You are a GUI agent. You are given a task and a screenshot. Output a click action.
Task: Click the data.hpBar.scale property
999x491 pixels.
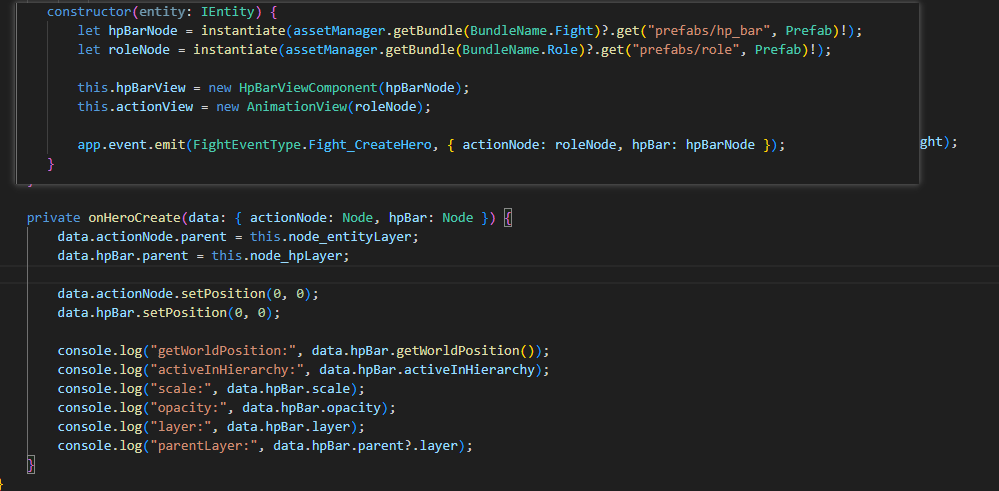(289, 388)
